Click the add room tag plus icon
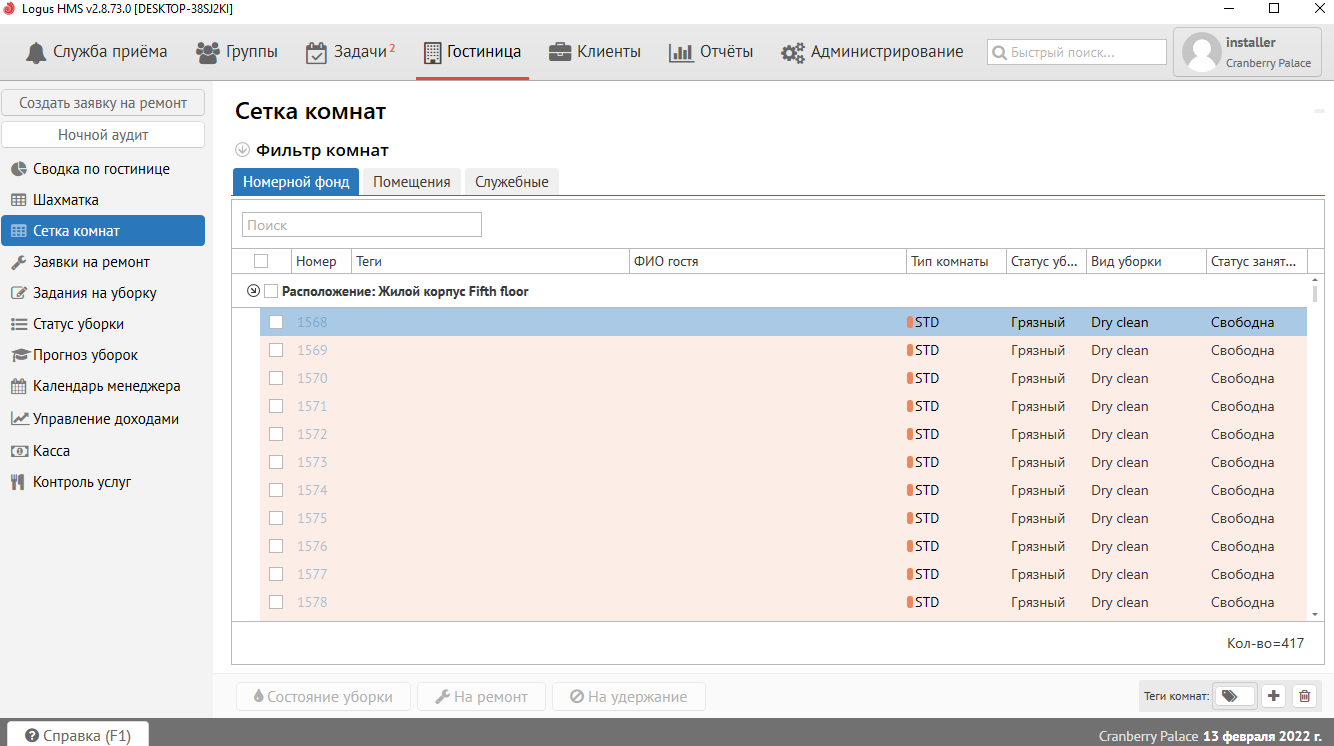 [1273, 696]
